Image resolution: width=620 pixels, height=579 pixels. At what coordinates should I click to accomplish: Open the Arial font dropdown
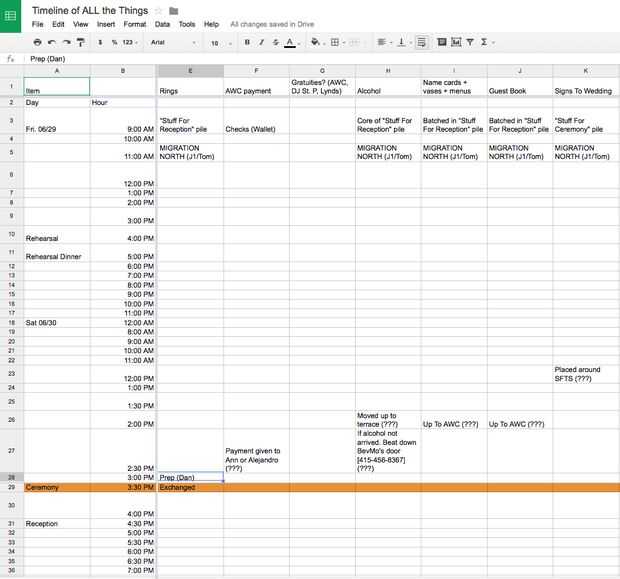click(173, 42)
